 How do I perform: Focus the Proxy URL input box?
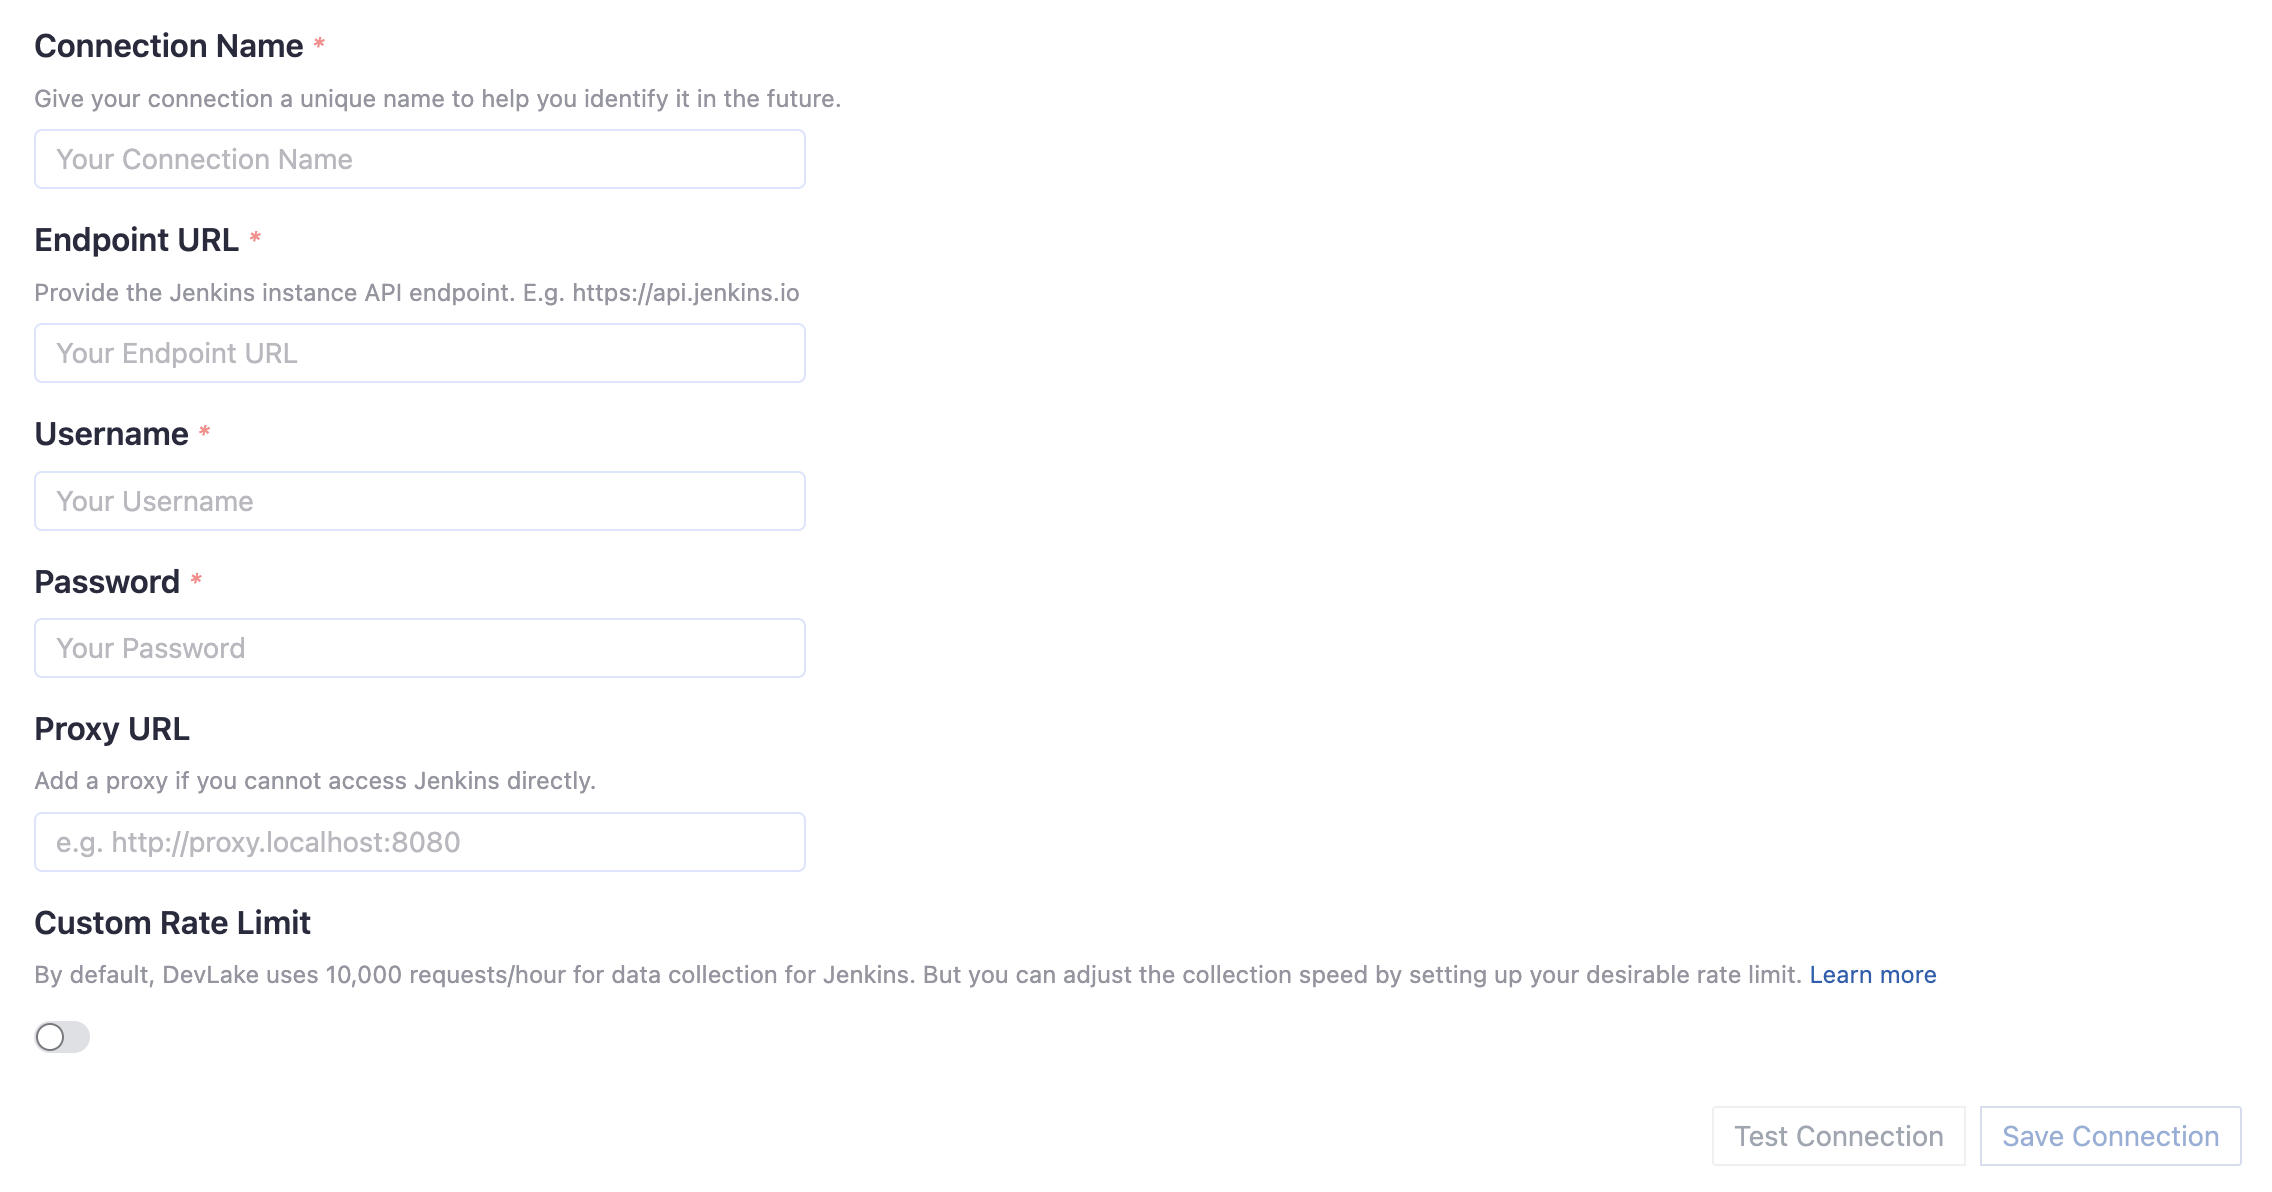[x=419, y=842]
